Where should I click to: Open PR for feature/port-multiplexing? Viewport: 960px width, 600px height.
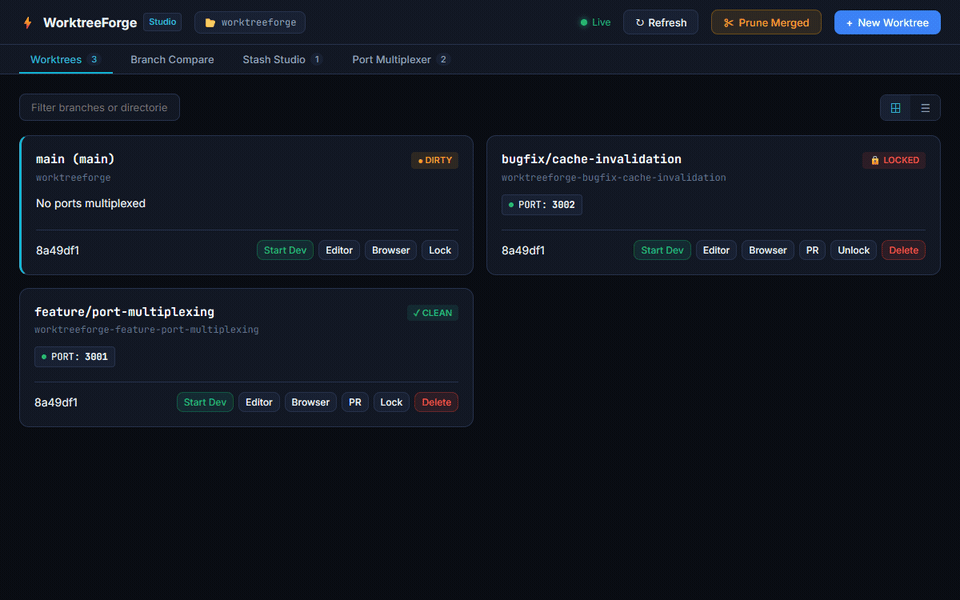point(355,402)
